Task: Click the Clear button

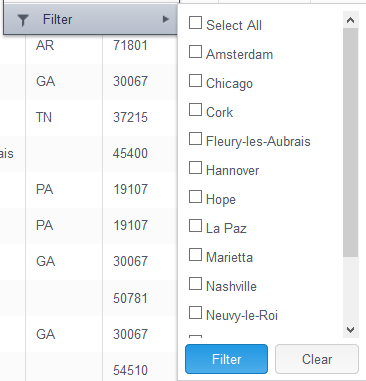Action: click(317, 359)
